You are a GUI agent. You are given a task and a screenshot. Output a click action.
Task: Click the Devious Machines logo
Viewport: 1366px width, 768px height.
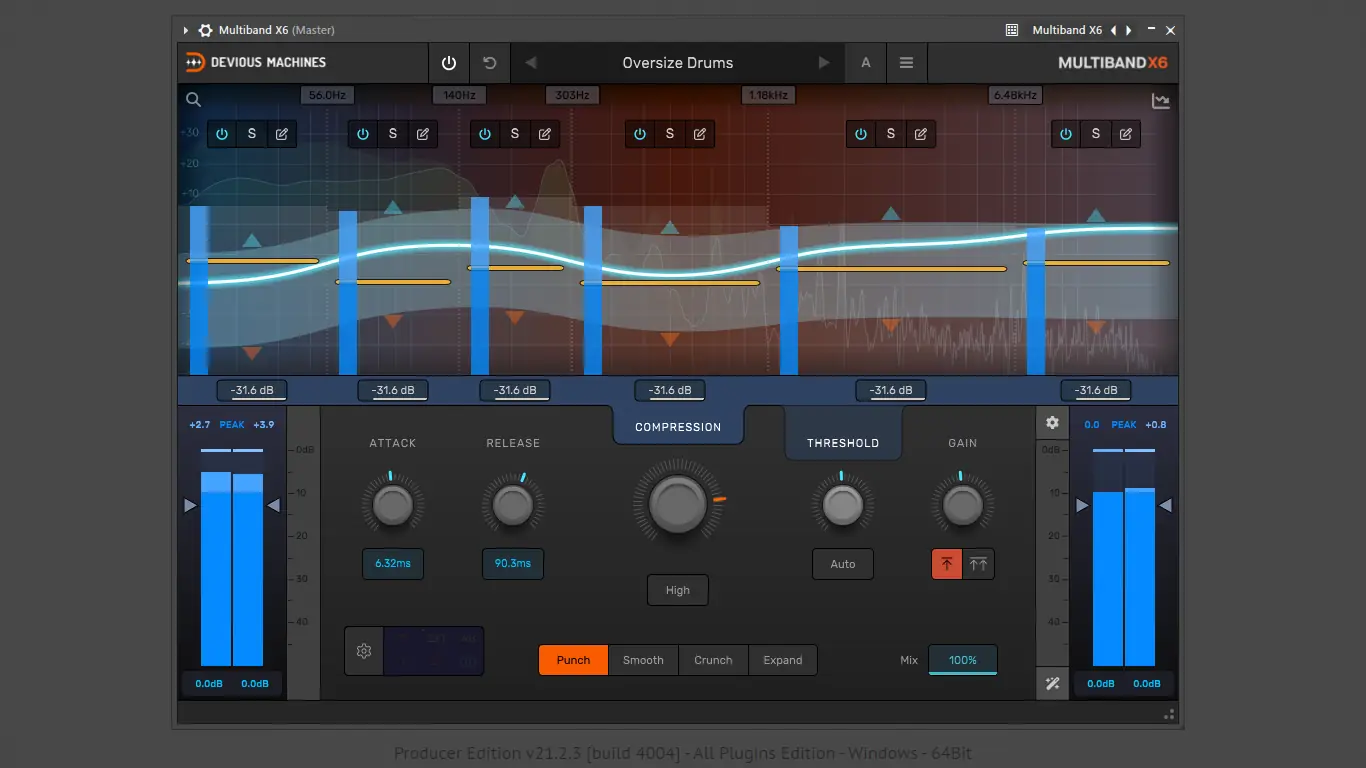256,63
